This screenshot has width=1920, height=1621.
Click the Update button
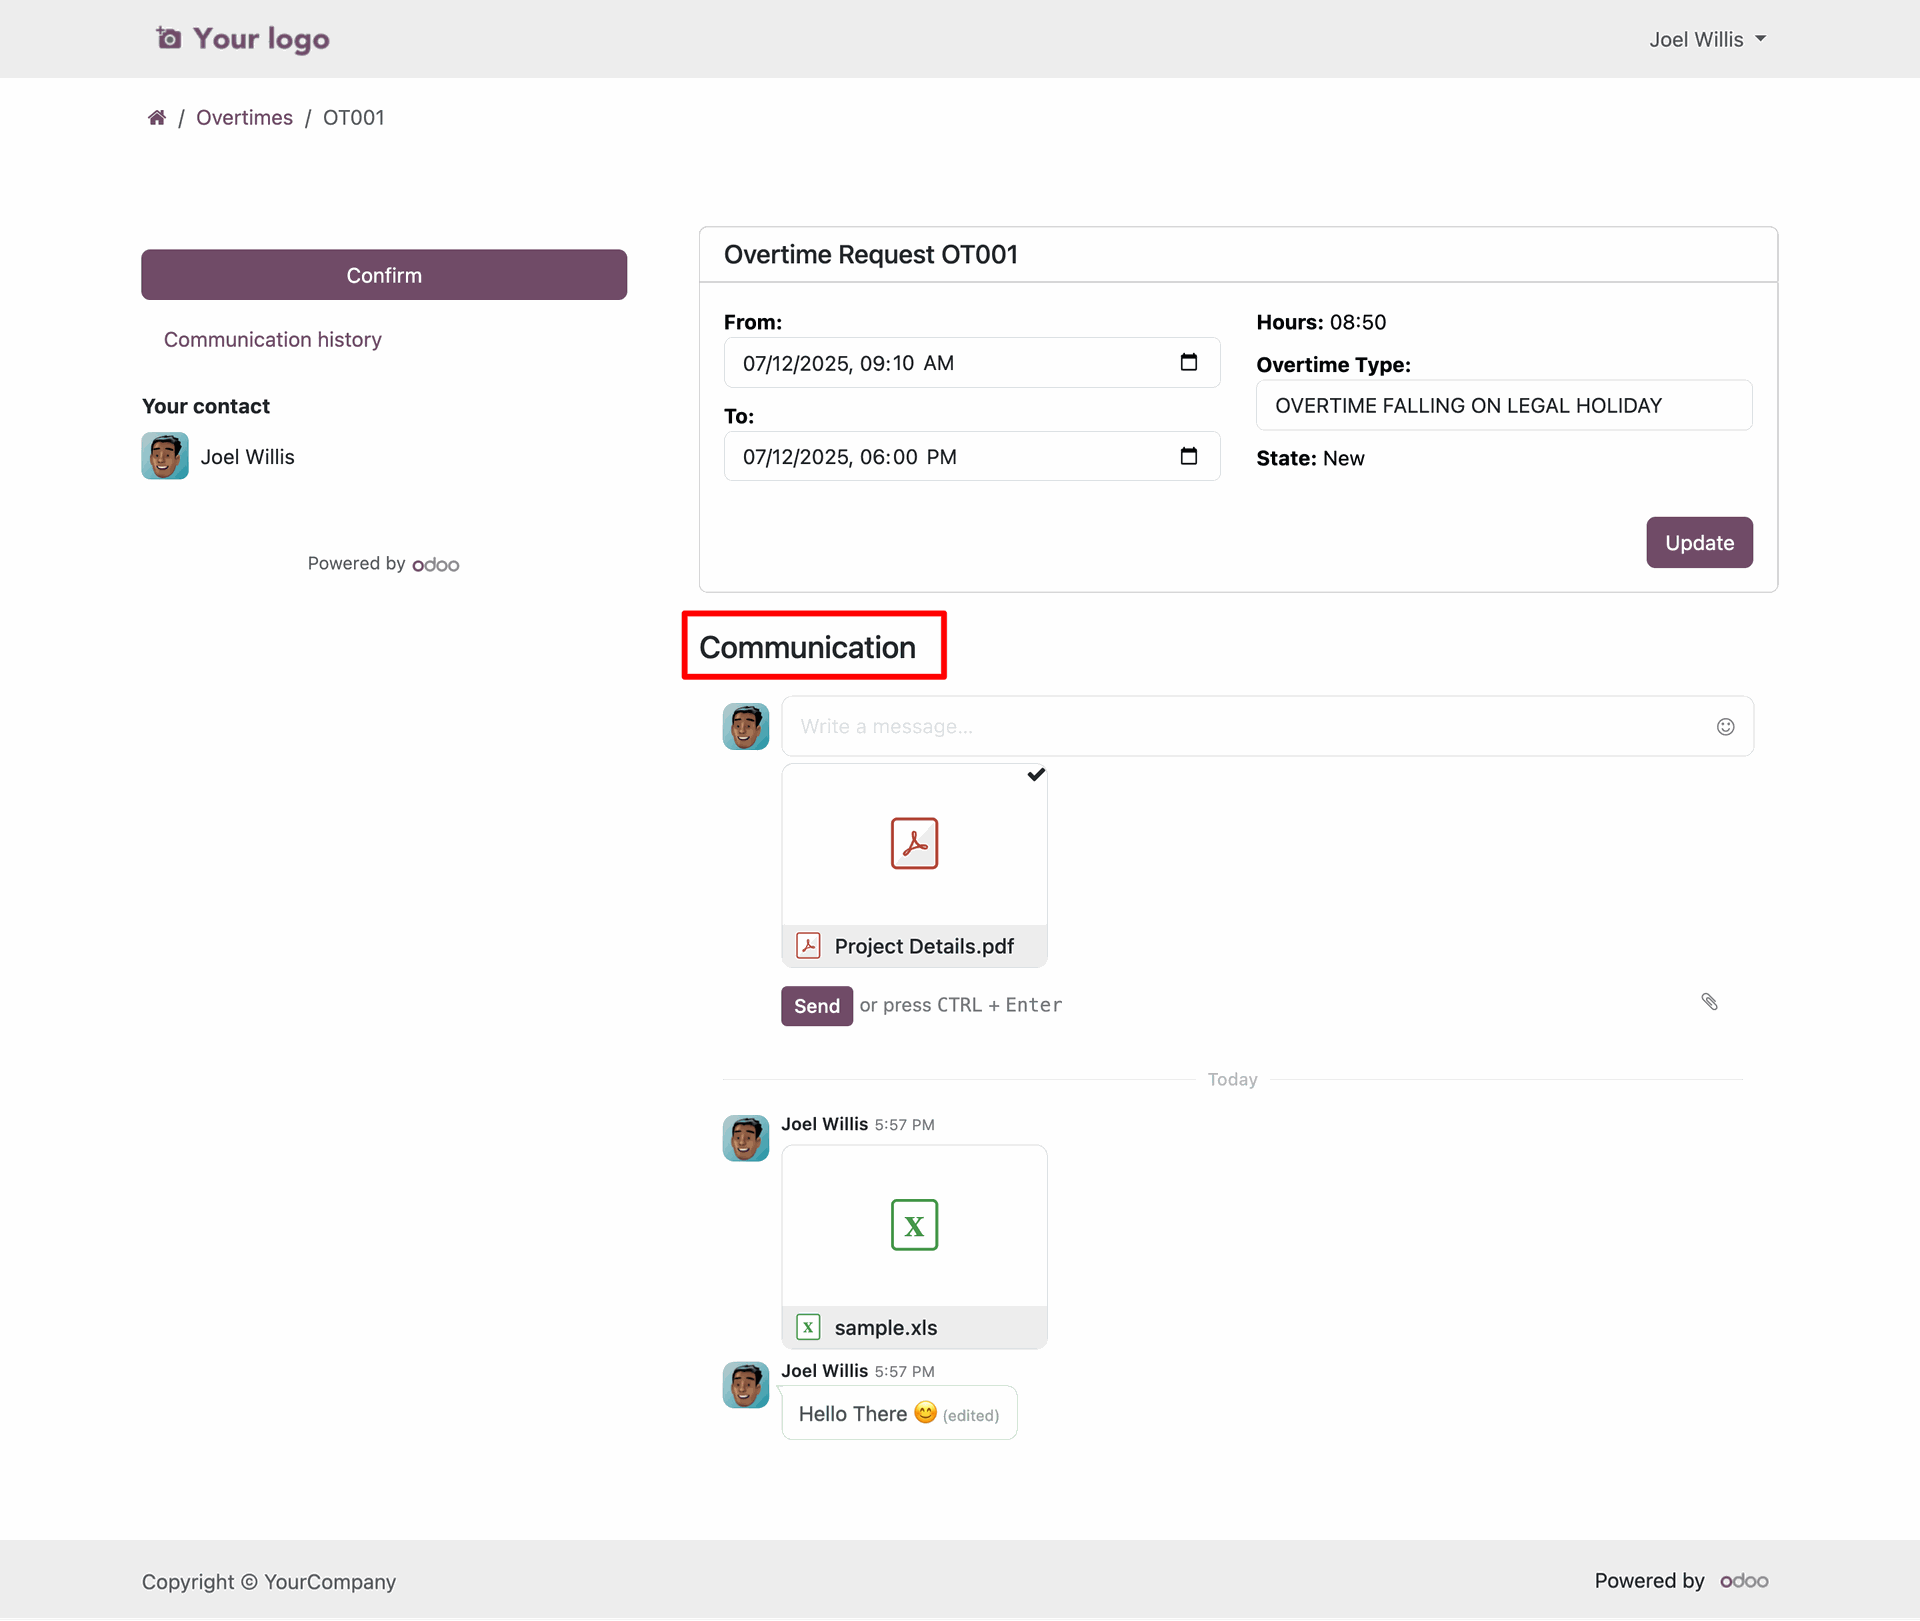(1698, 543)
